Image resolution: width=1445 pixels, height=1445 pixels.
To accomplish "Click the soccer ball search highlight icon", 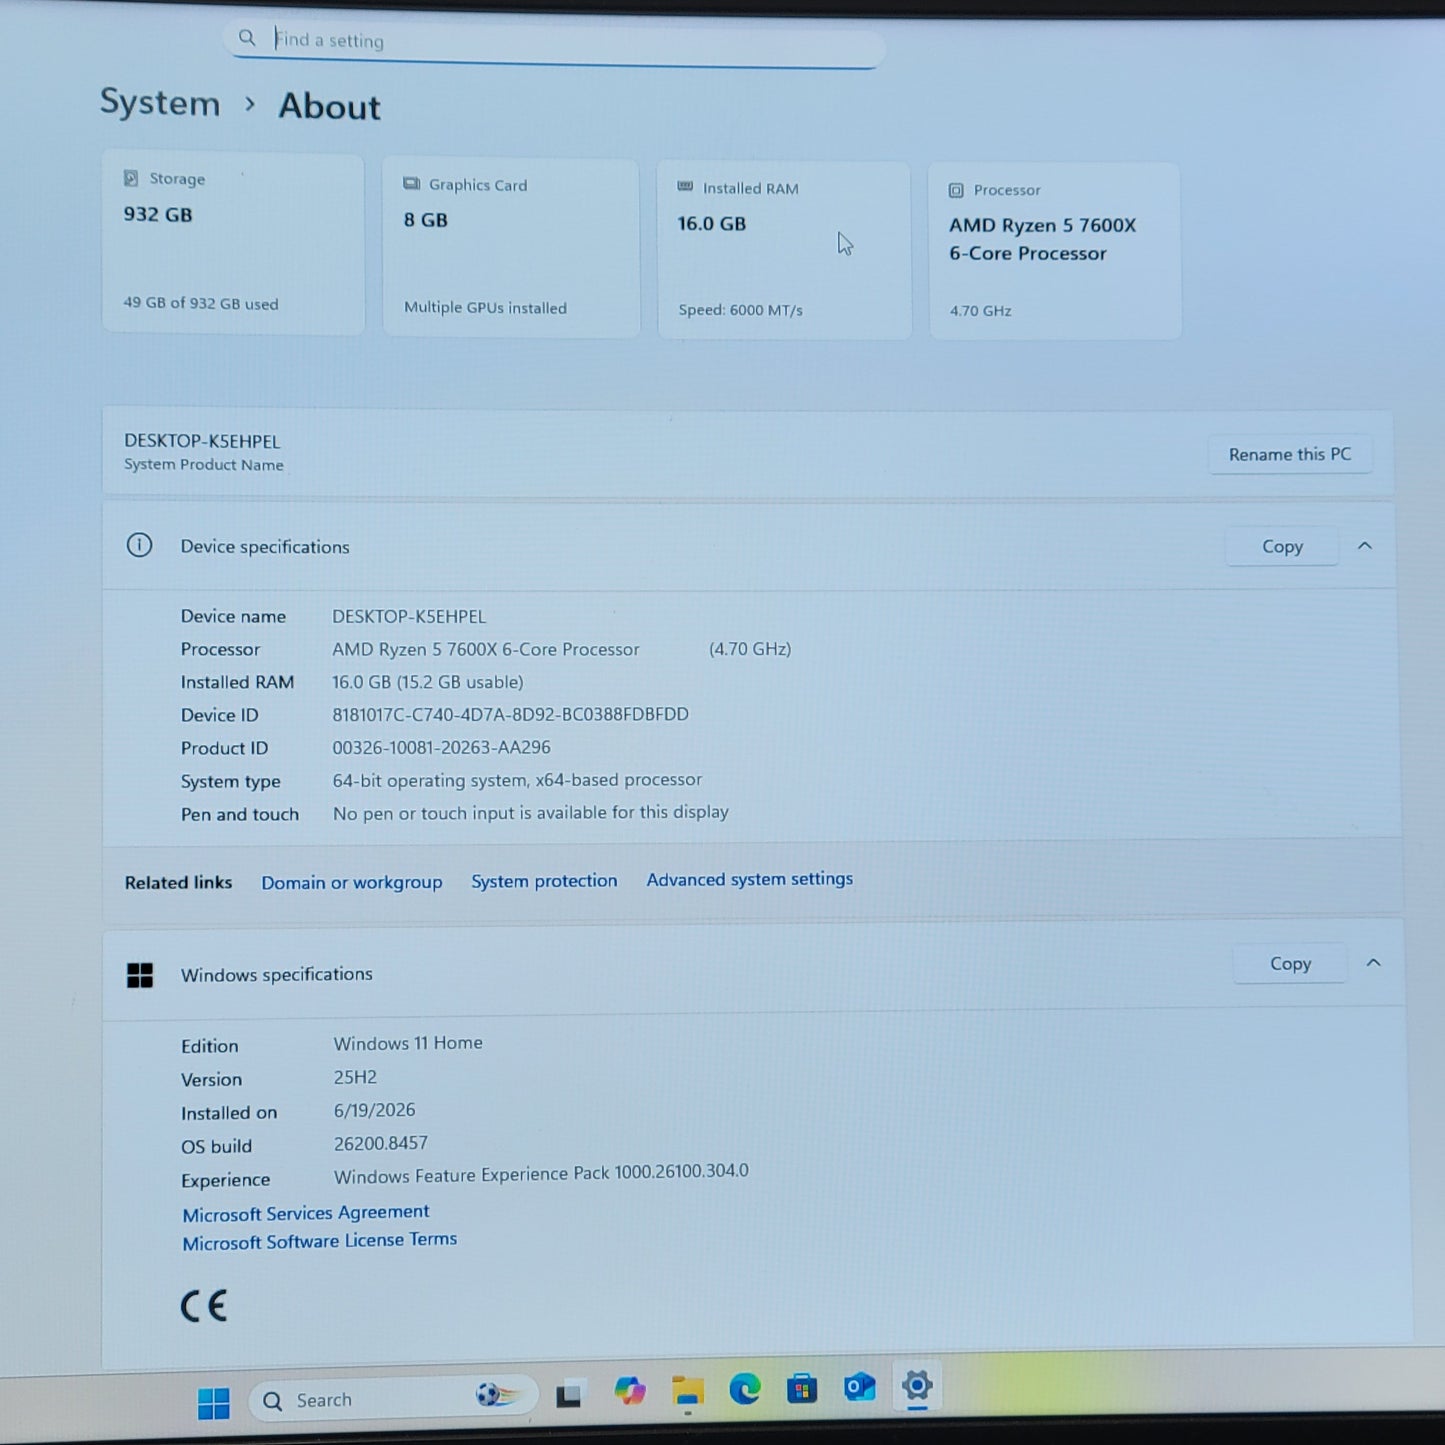I will point(498,1395).
